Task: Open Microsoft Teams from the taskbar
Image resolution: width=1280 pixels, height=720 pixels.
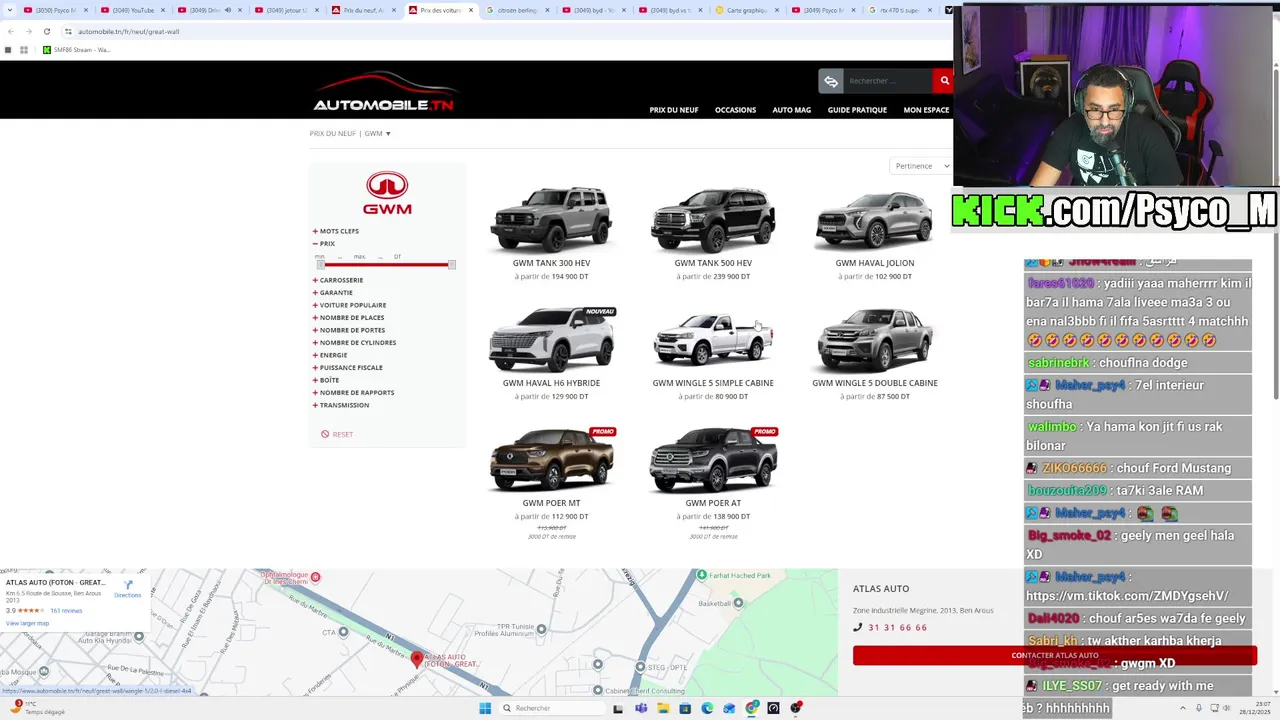Action: [x=641, y=708]
